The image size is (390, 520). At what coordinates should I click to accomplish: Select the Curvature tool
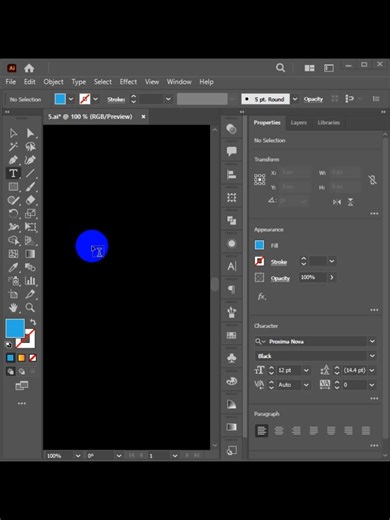tap(30, 160)
